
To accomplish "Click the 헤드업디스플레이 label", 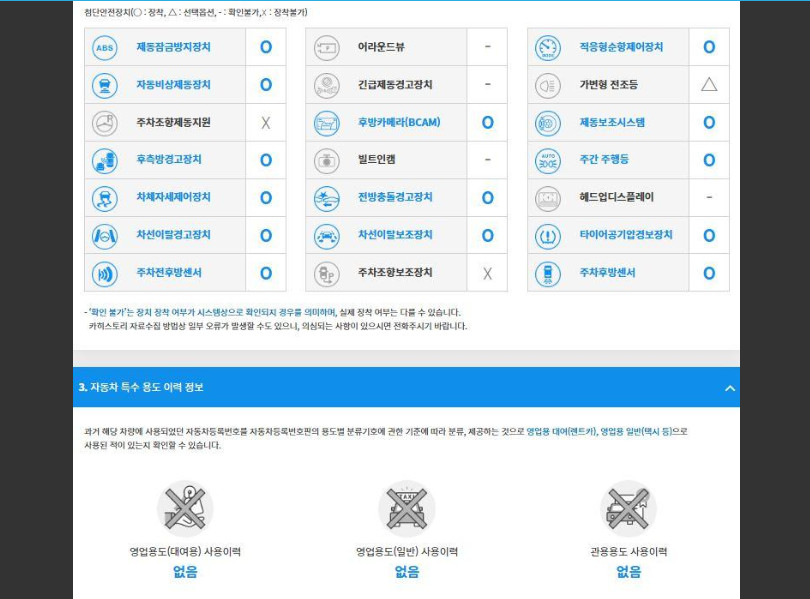I will (x=616, y=197).
